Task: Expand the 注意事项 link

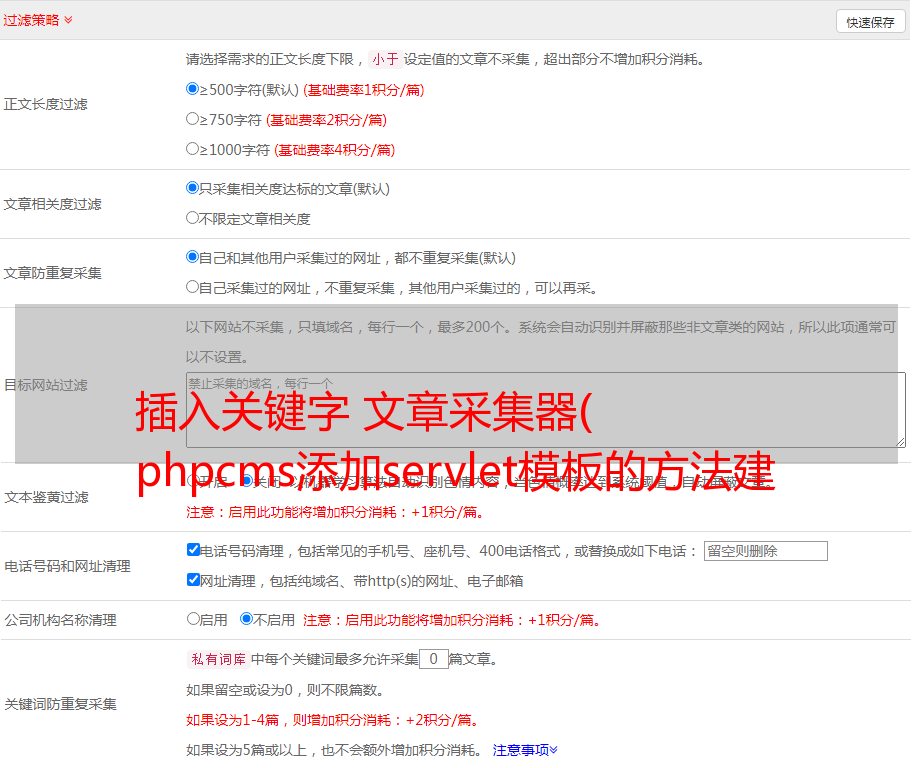Action: 525,750
